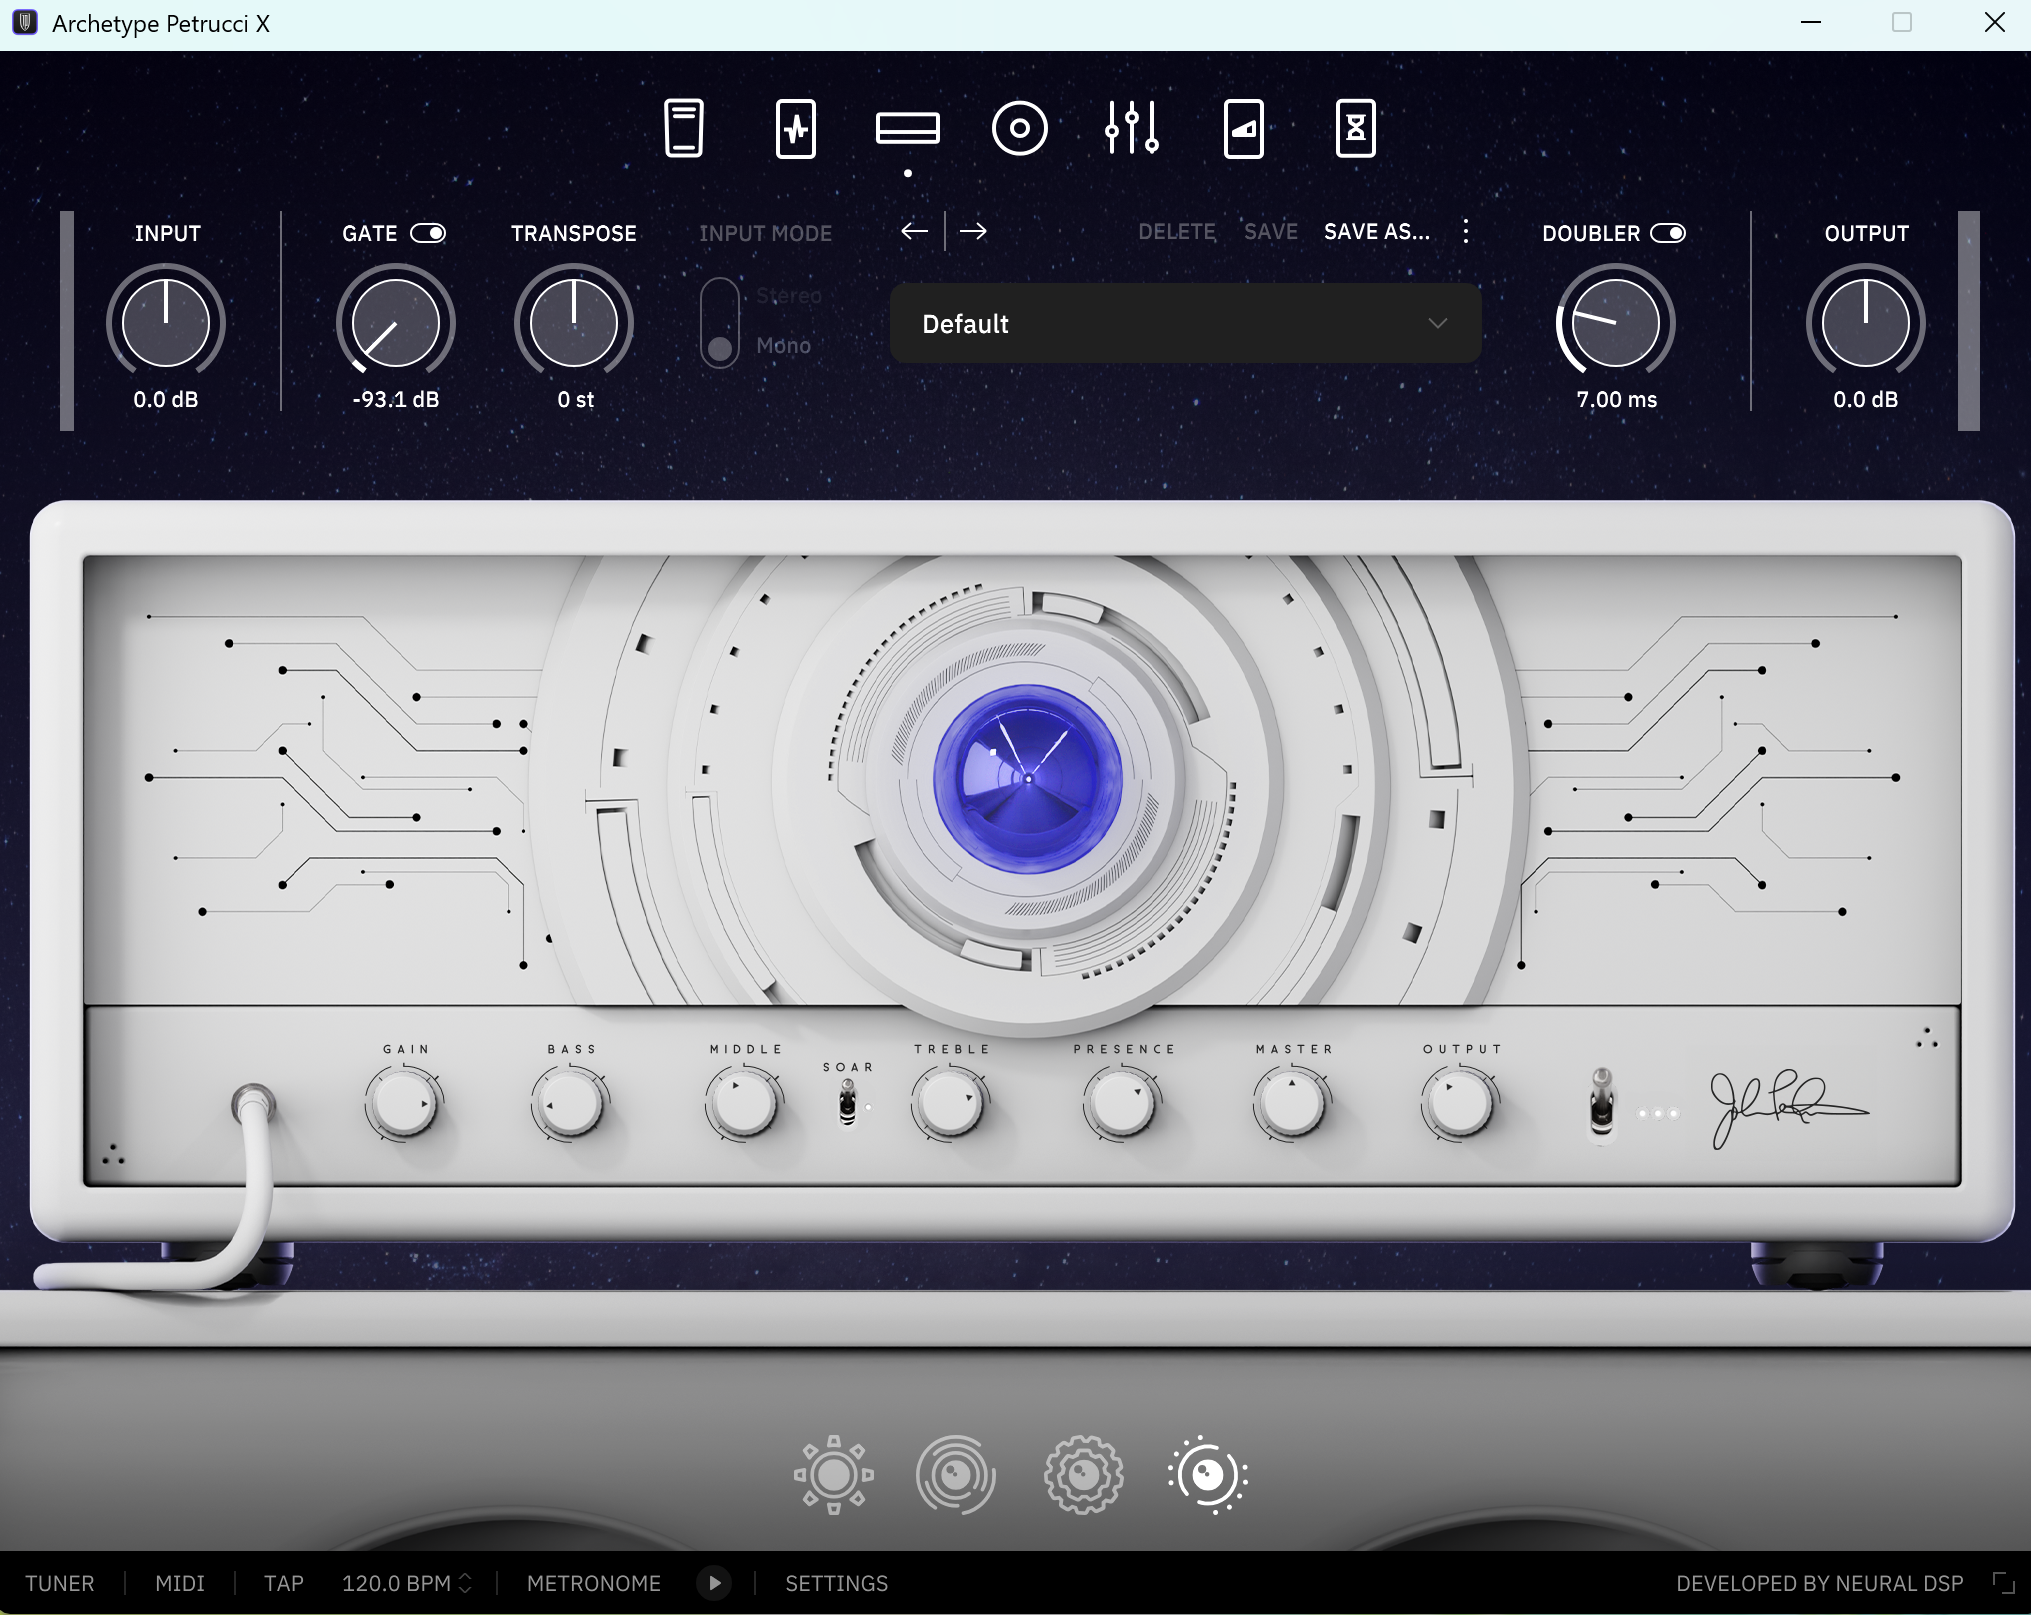Screen dimensions: 2031x1615
Task: Click the amp MASTER knob
Action: (1292, 1104)
